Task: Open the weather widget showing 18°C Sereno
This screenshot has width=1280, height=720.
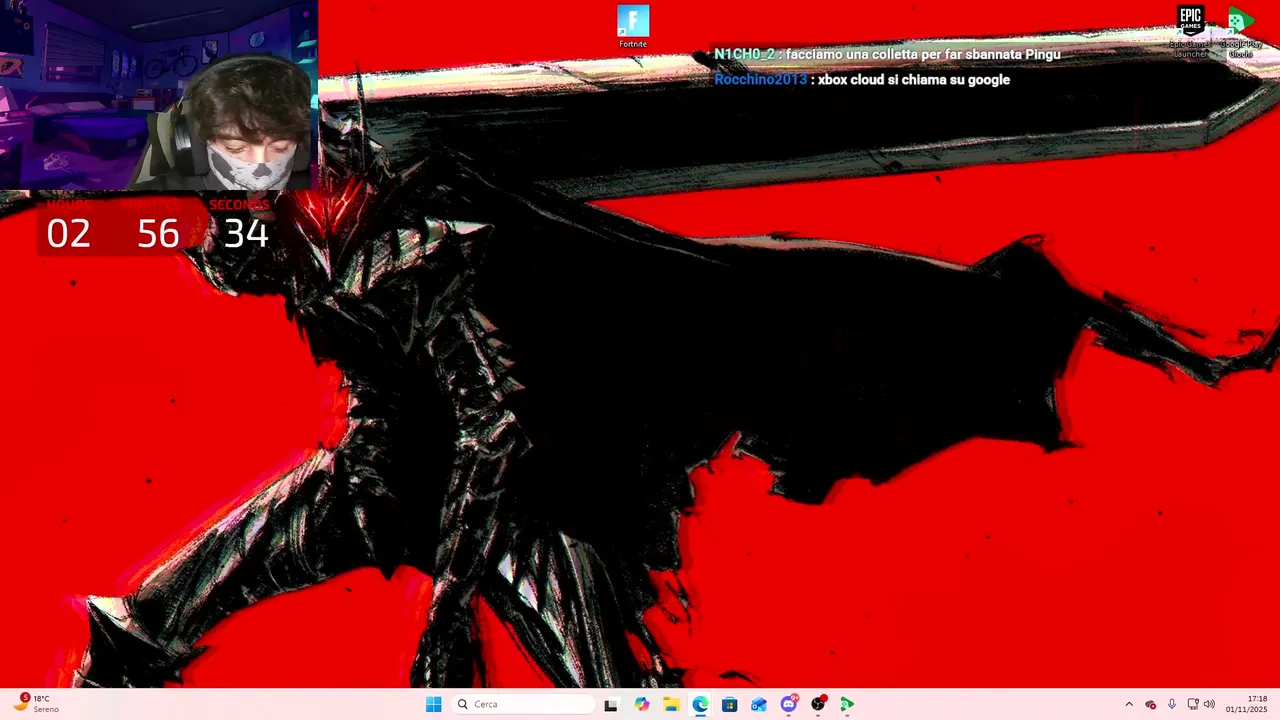Action: click(36, 704)
